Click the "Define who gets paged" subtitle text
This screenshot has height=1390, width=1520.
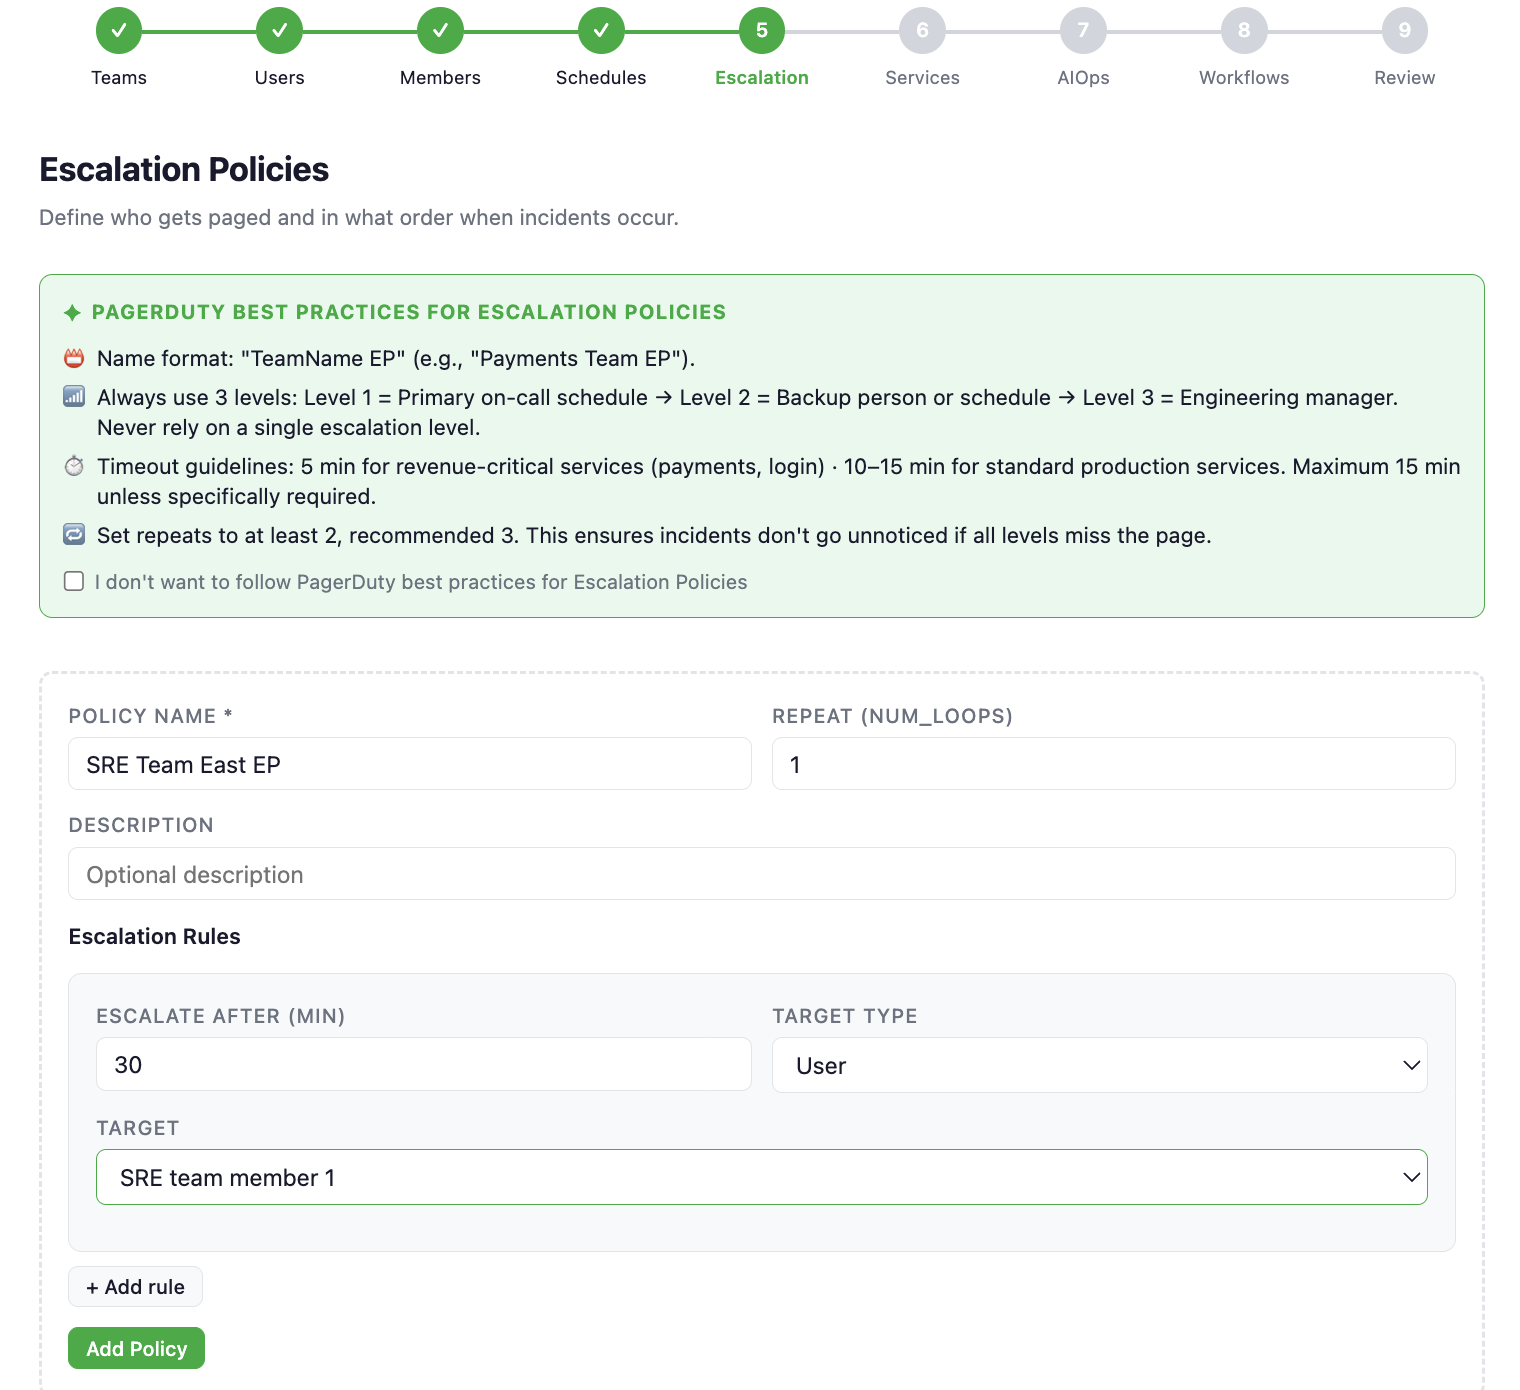(359, 218)
